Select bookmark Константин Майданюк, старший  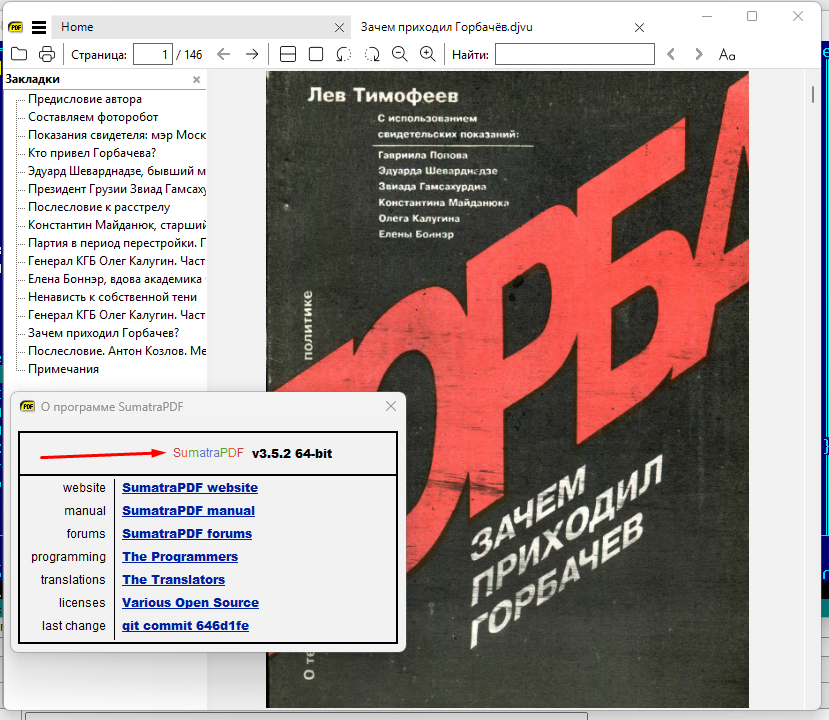[117, 225]
